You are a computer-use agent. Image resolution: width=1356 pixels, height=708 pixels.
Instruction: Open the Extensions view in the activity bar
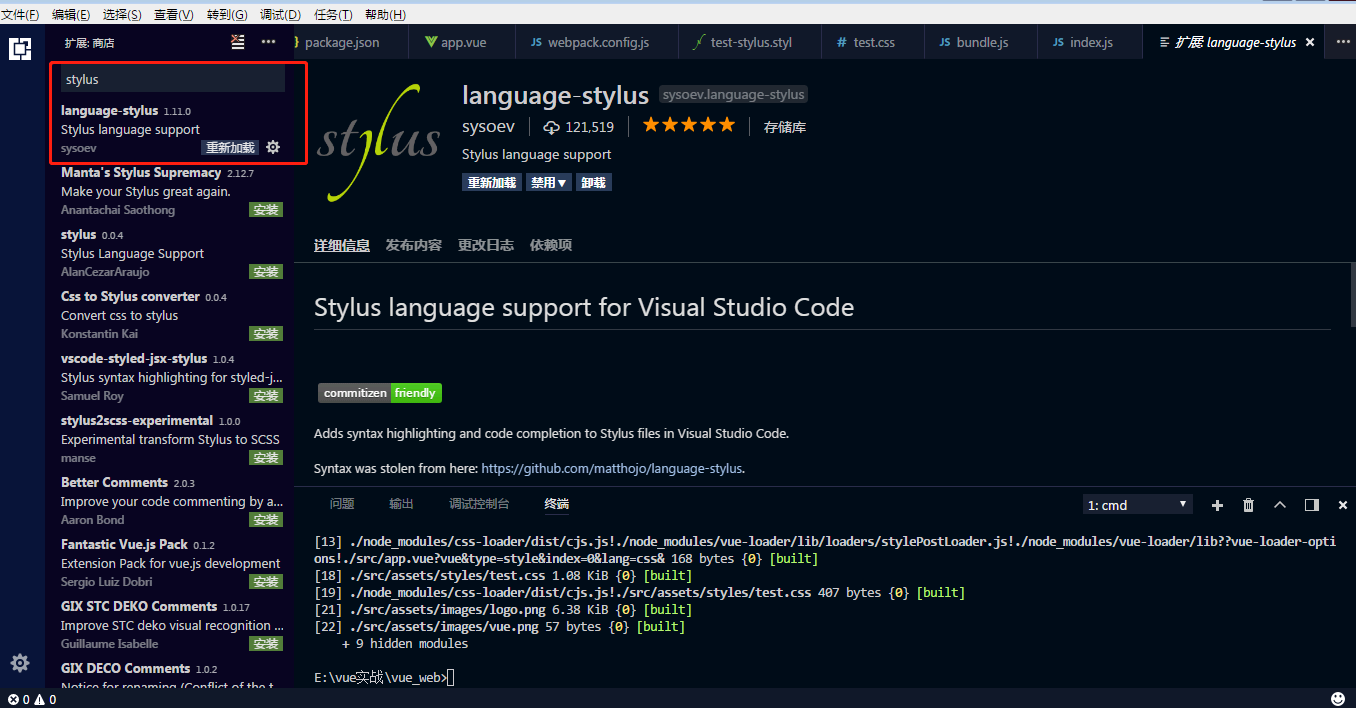(20, 48)
